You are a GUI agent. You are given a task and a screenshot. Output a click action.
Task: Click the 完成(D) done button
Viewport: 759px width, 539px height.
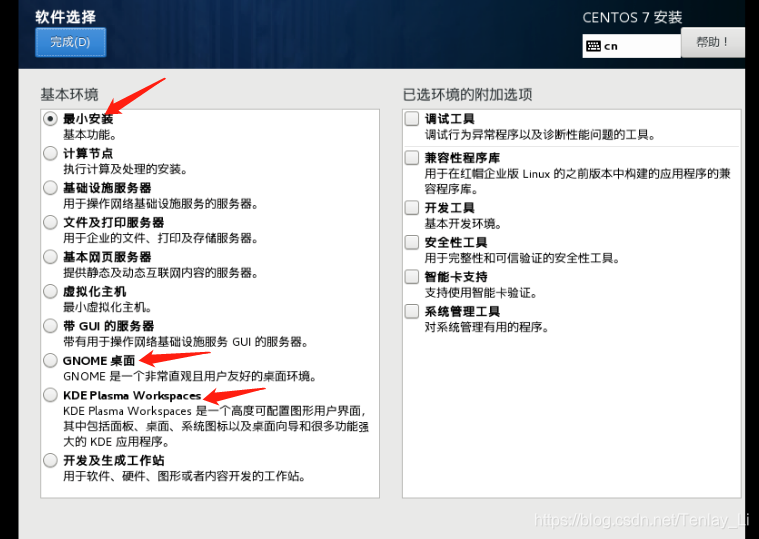[70, 42]
